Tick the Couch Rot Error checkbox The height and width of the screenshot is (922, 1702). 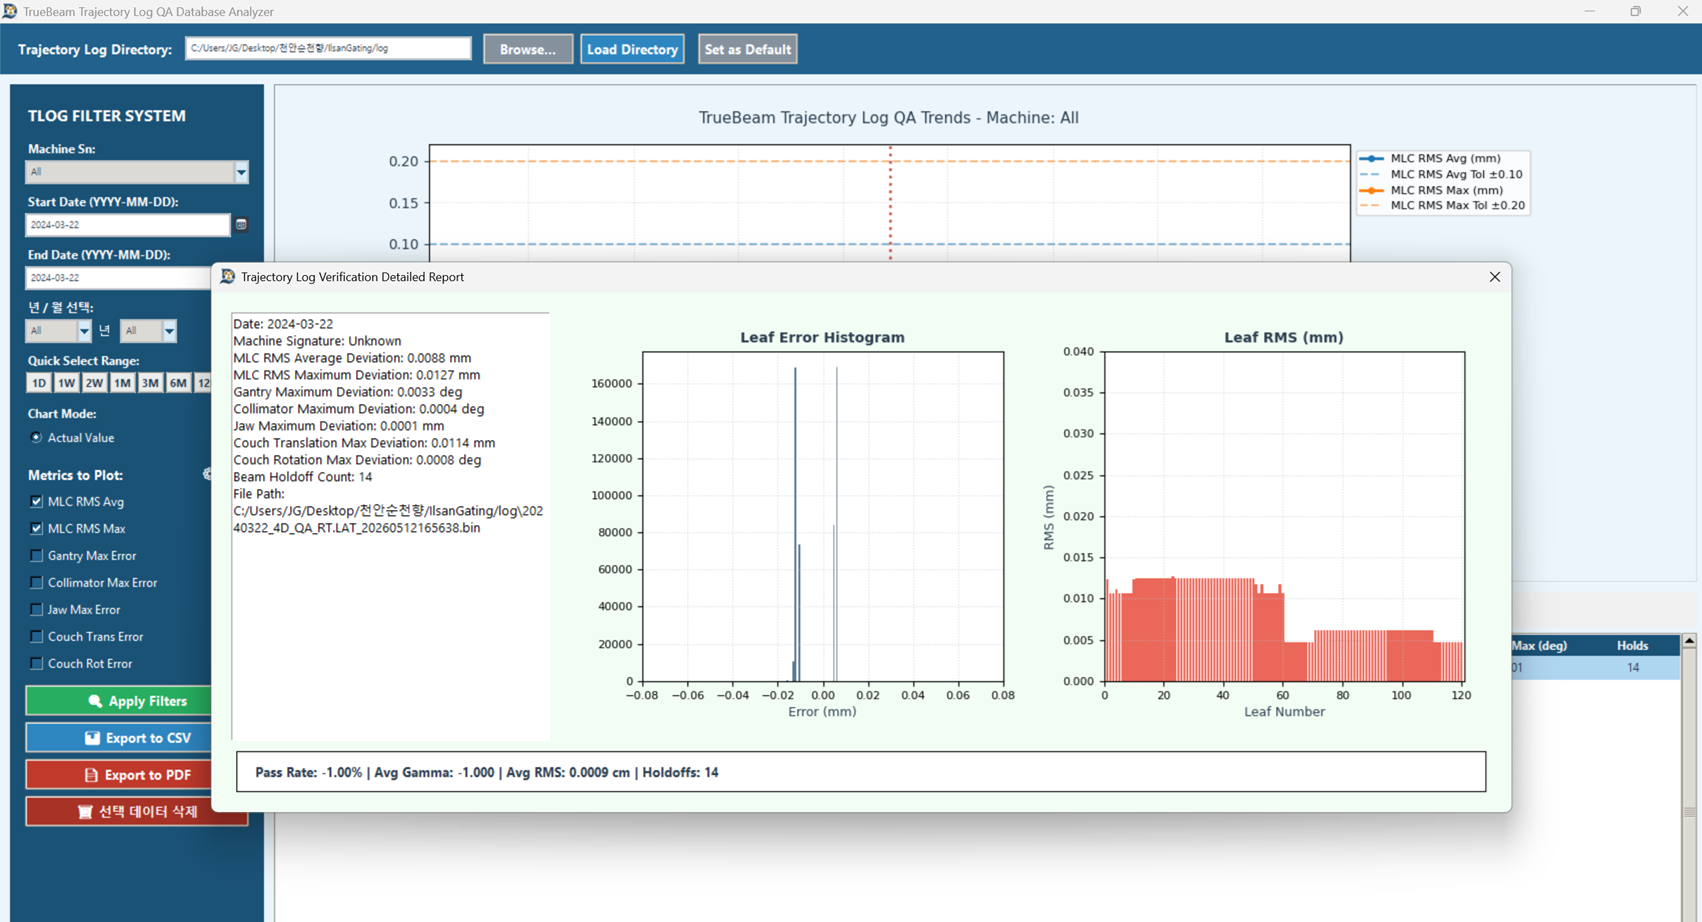pos(37,663)
